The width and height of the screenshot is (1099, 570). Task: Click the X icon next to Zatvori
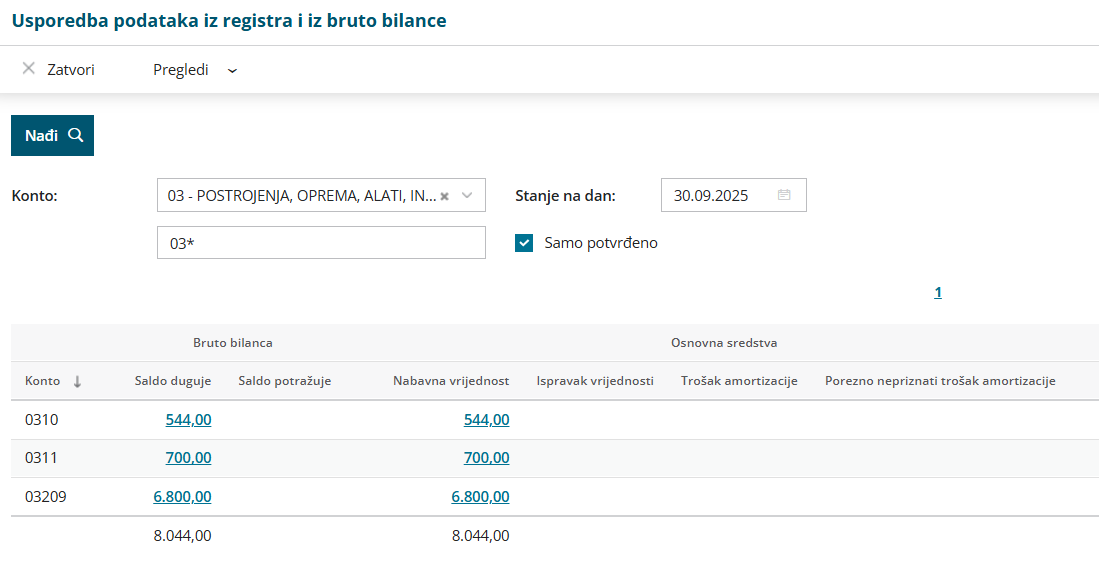click(29, 69)
